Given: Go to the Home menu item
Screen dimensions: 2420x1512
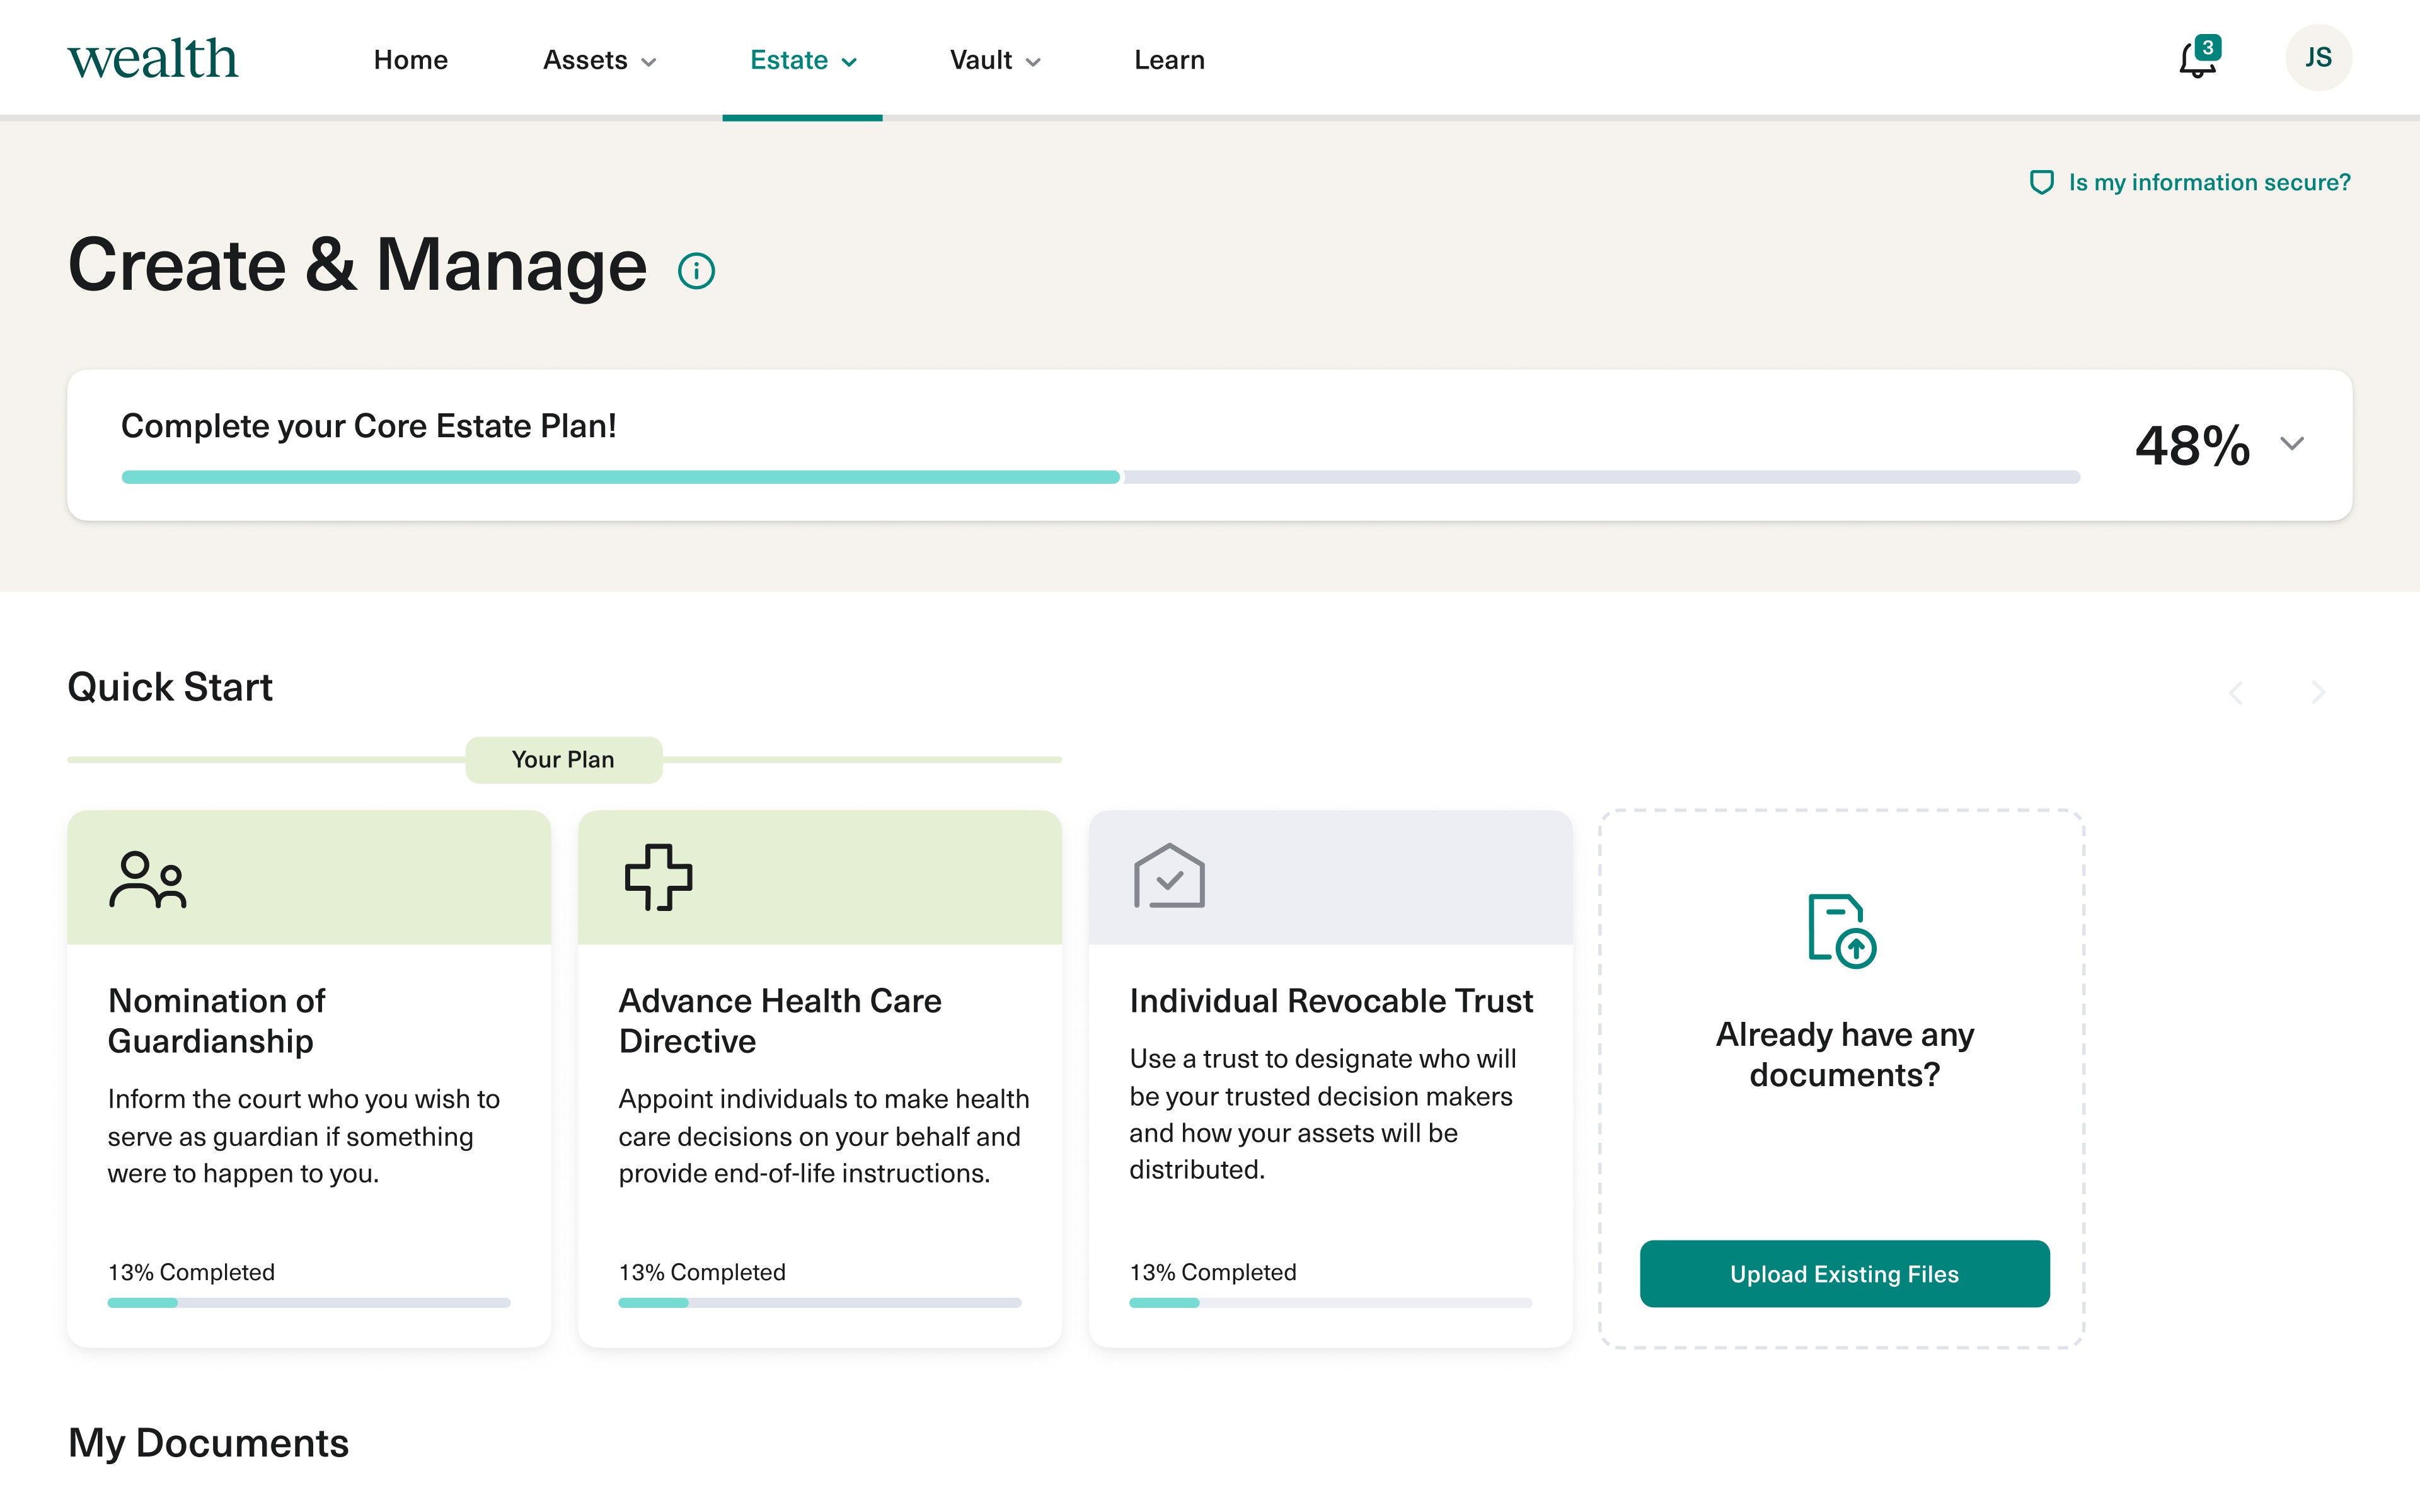Looking at the screenshot, I should coord(410,60).
